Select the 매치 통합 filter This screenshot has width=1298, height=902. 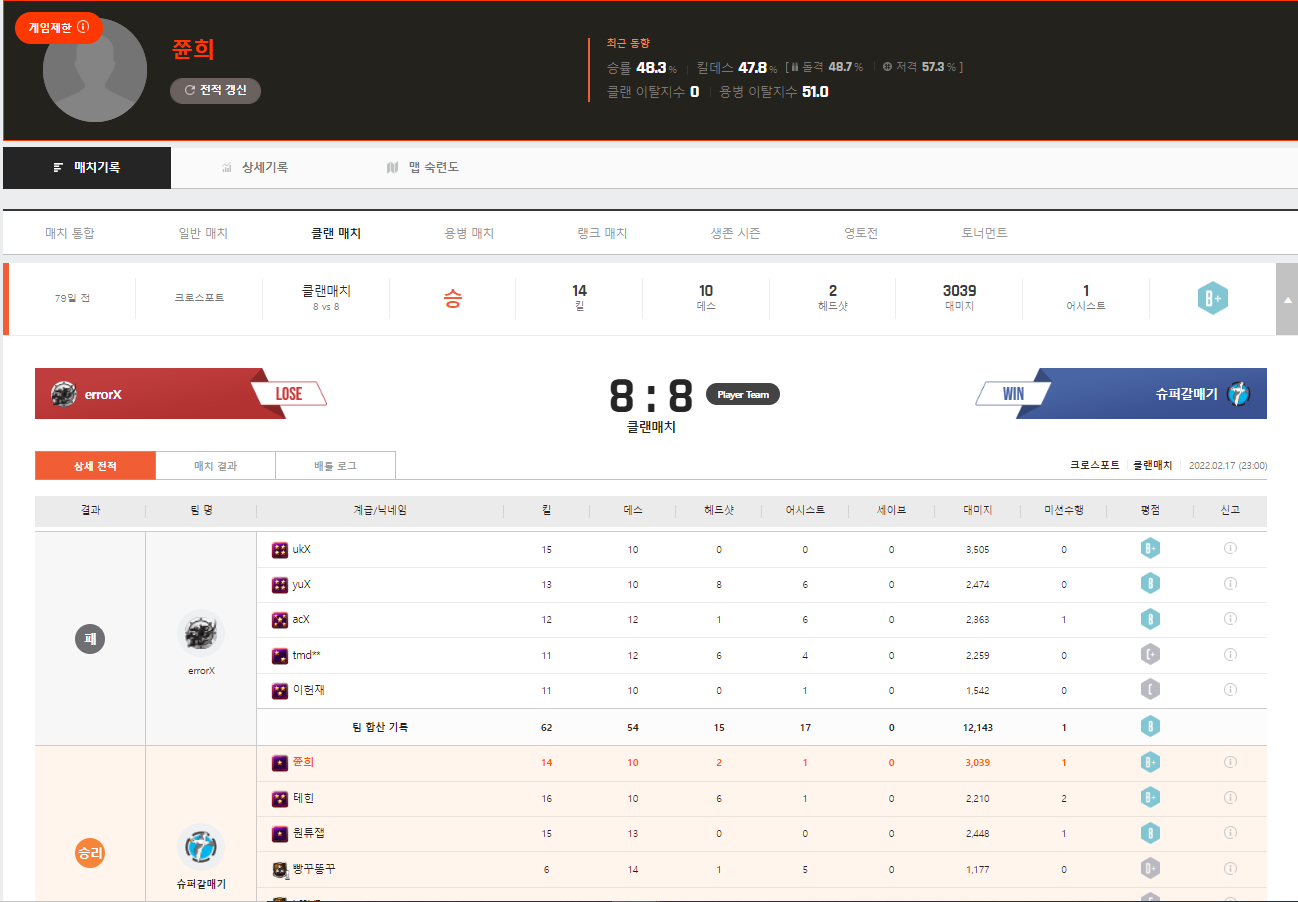[70, 233]
